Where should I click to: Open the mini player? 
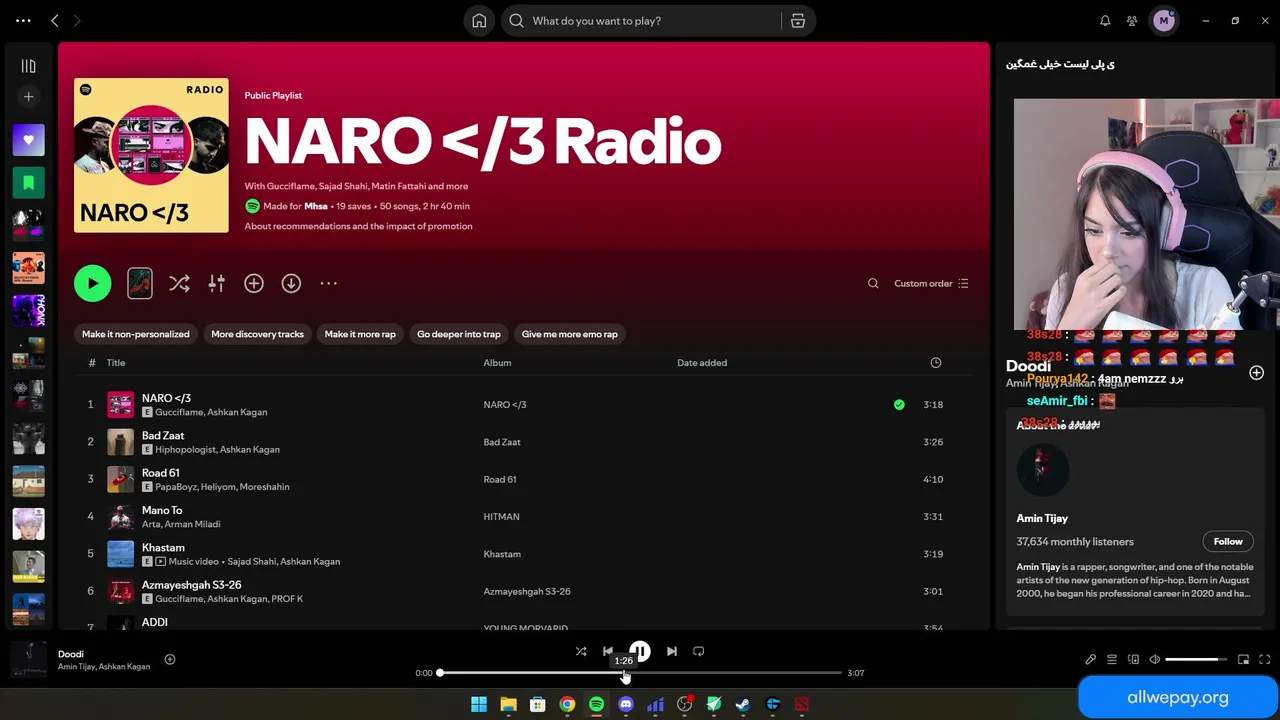[x=1243, y=659]
